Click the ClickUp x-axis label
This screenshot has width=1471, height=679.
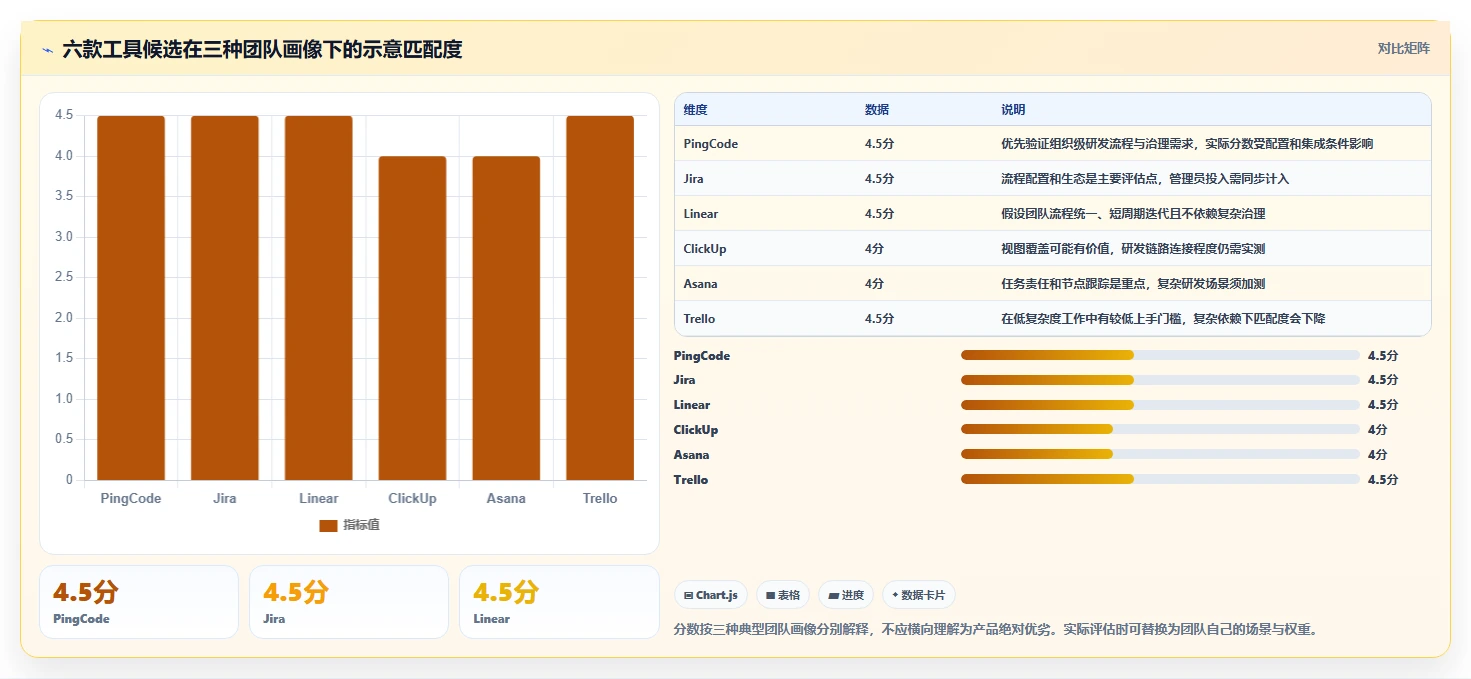tap(412, 498)
